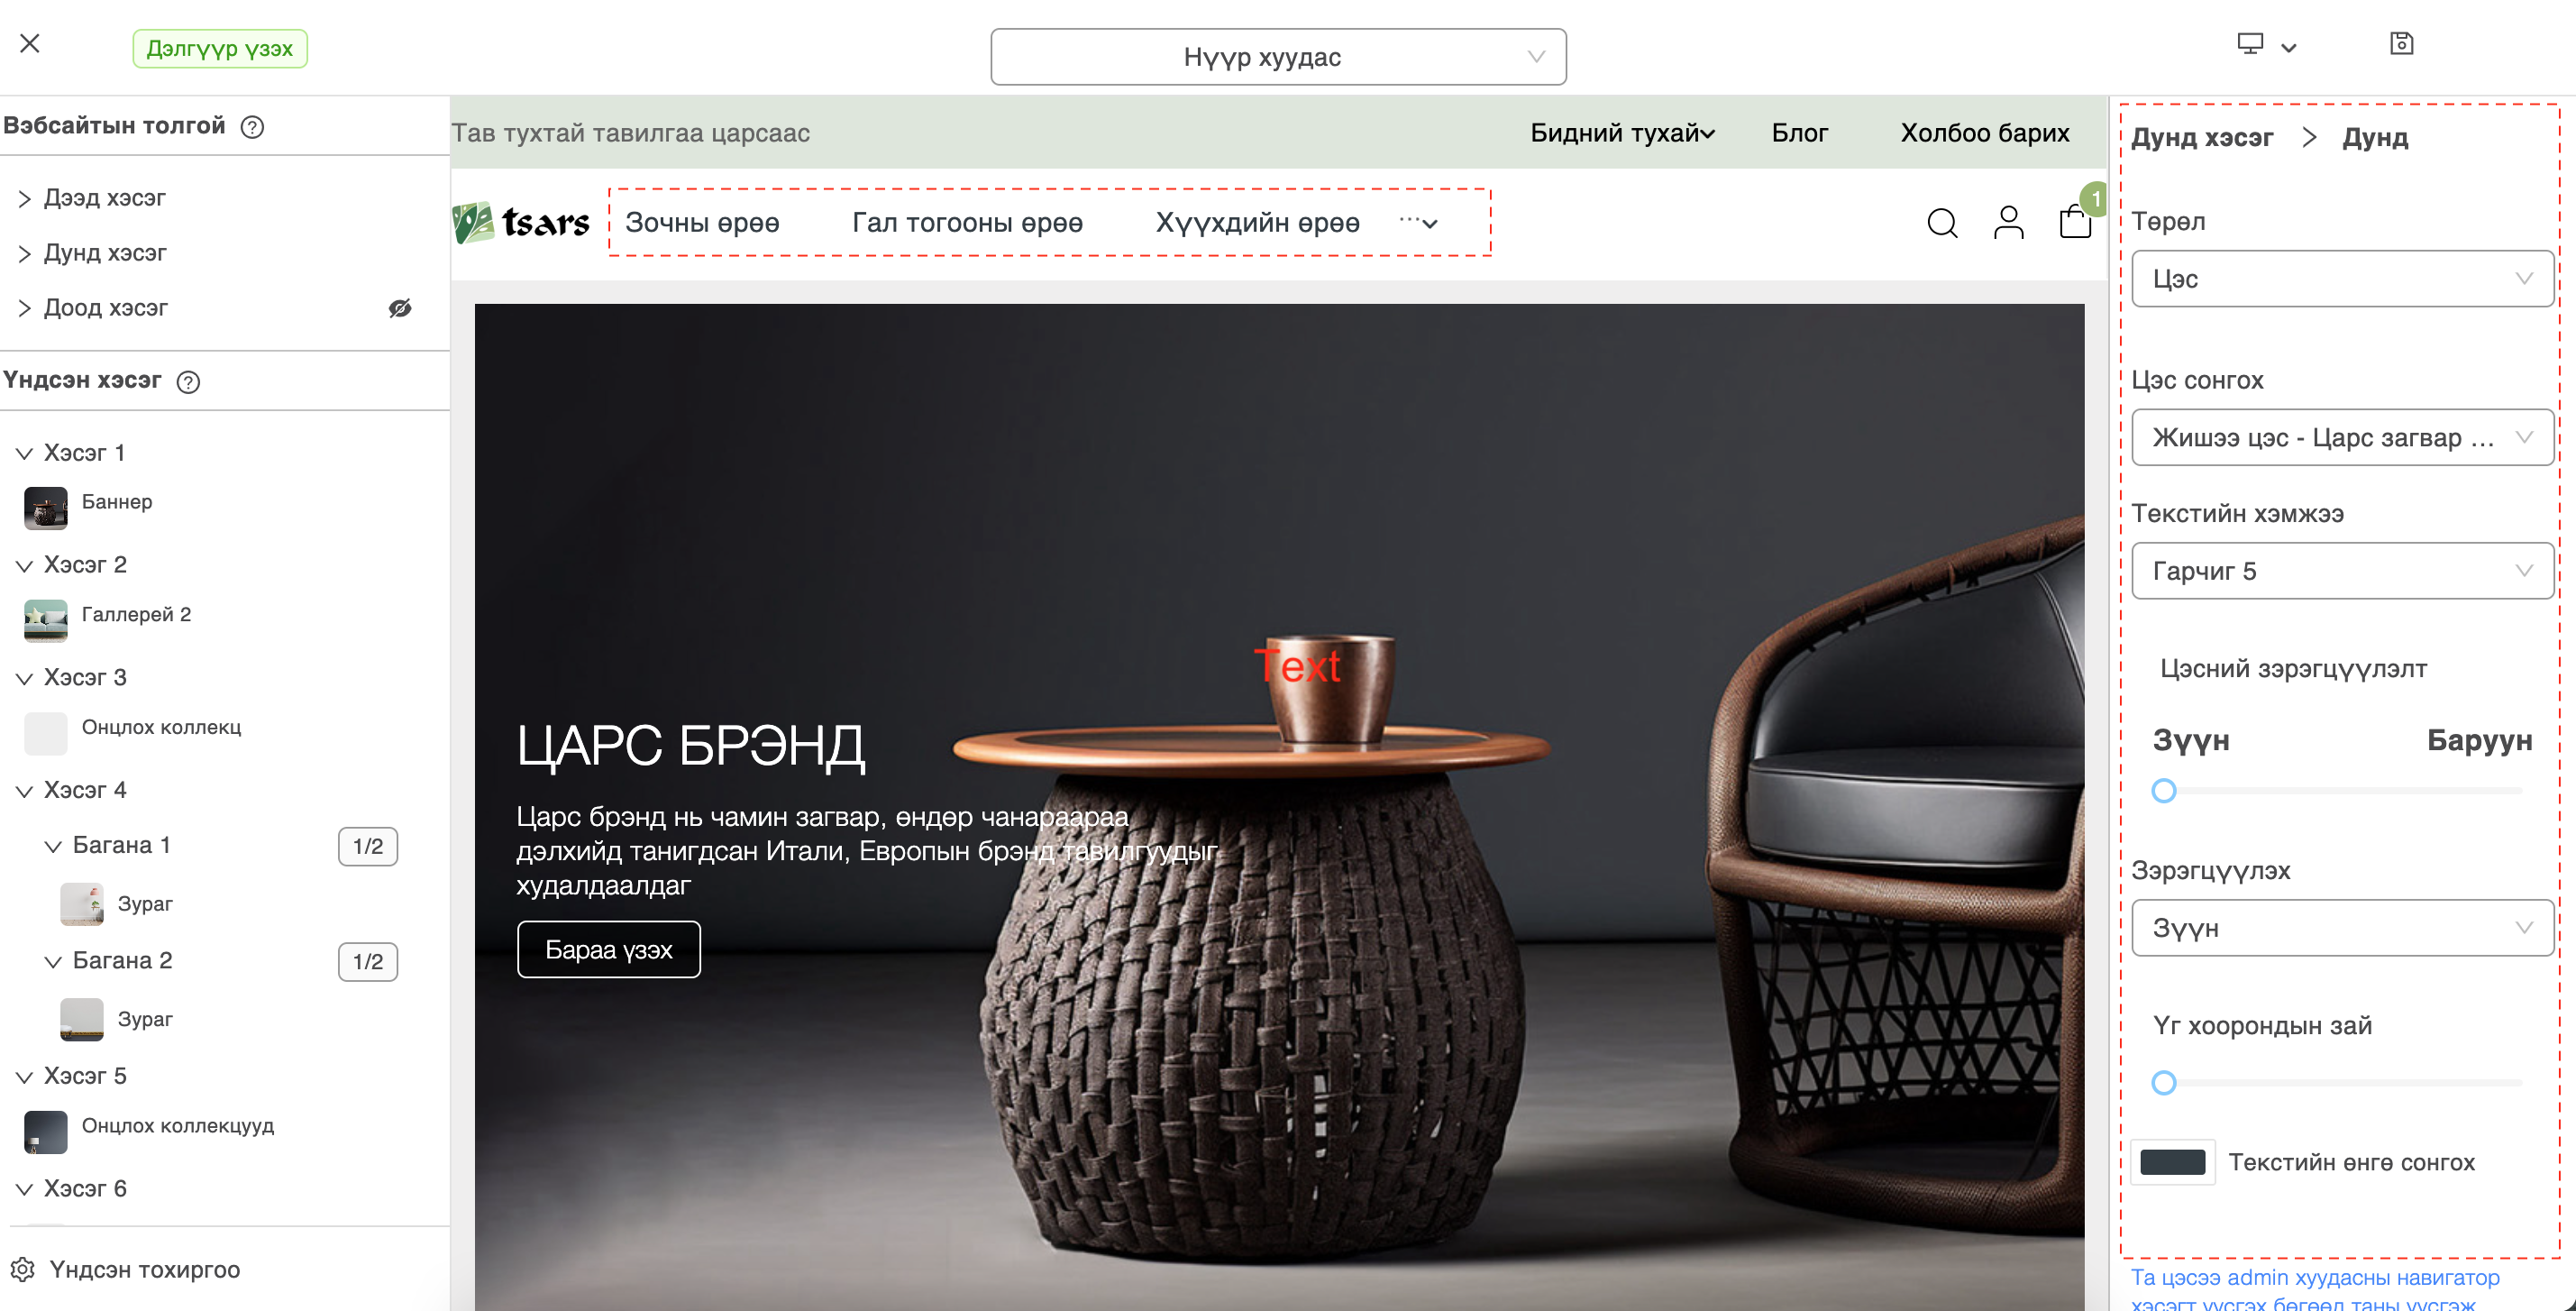The width and height of the screenshot is (2576, 1311).
Task: Open the desktop device preview selector
Action: click(2266, 45)
